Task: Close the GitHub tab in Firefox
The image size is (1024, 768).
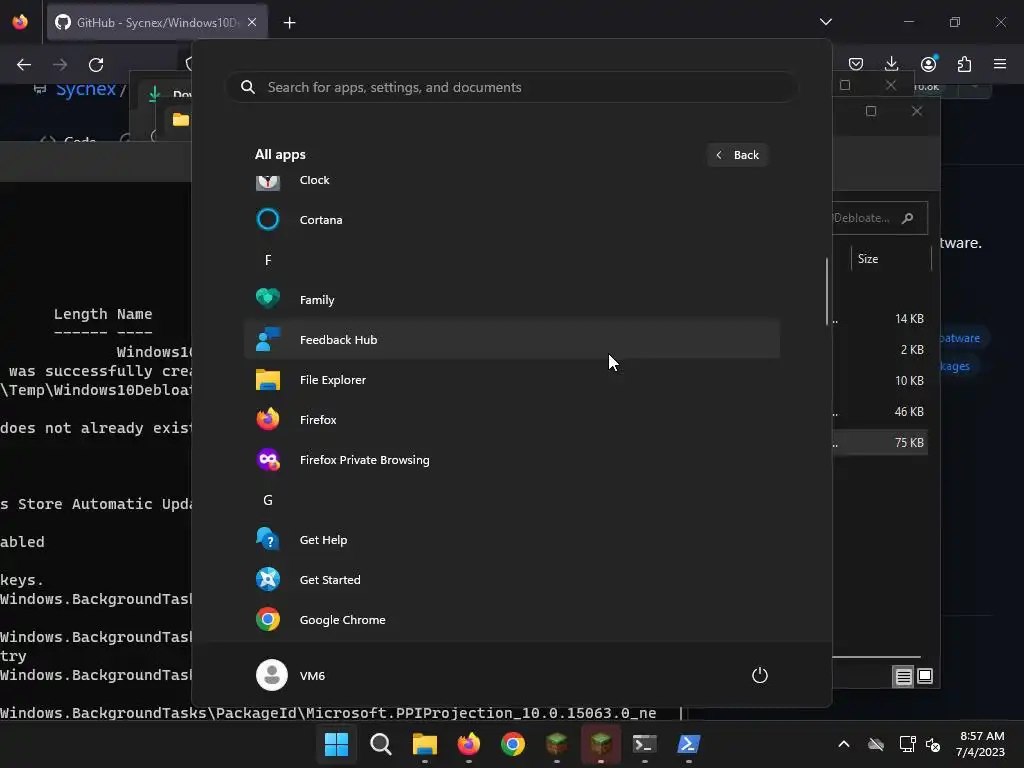Action: point(252,22)
